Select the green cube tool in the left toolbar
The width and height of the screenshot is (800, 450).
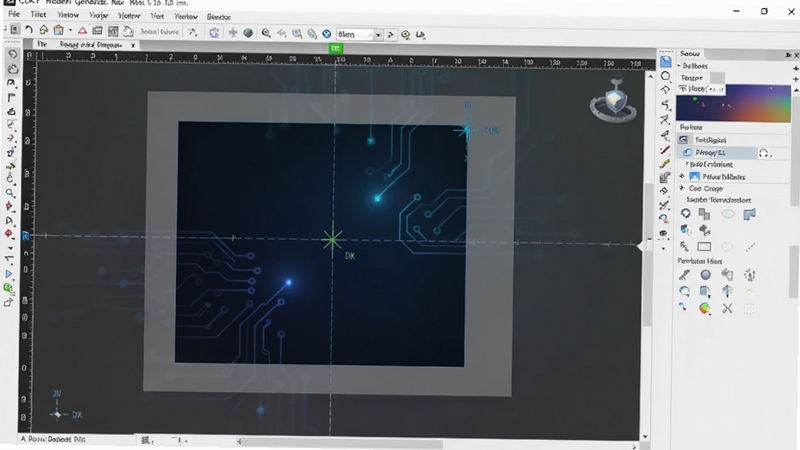(x=8, y=288)
